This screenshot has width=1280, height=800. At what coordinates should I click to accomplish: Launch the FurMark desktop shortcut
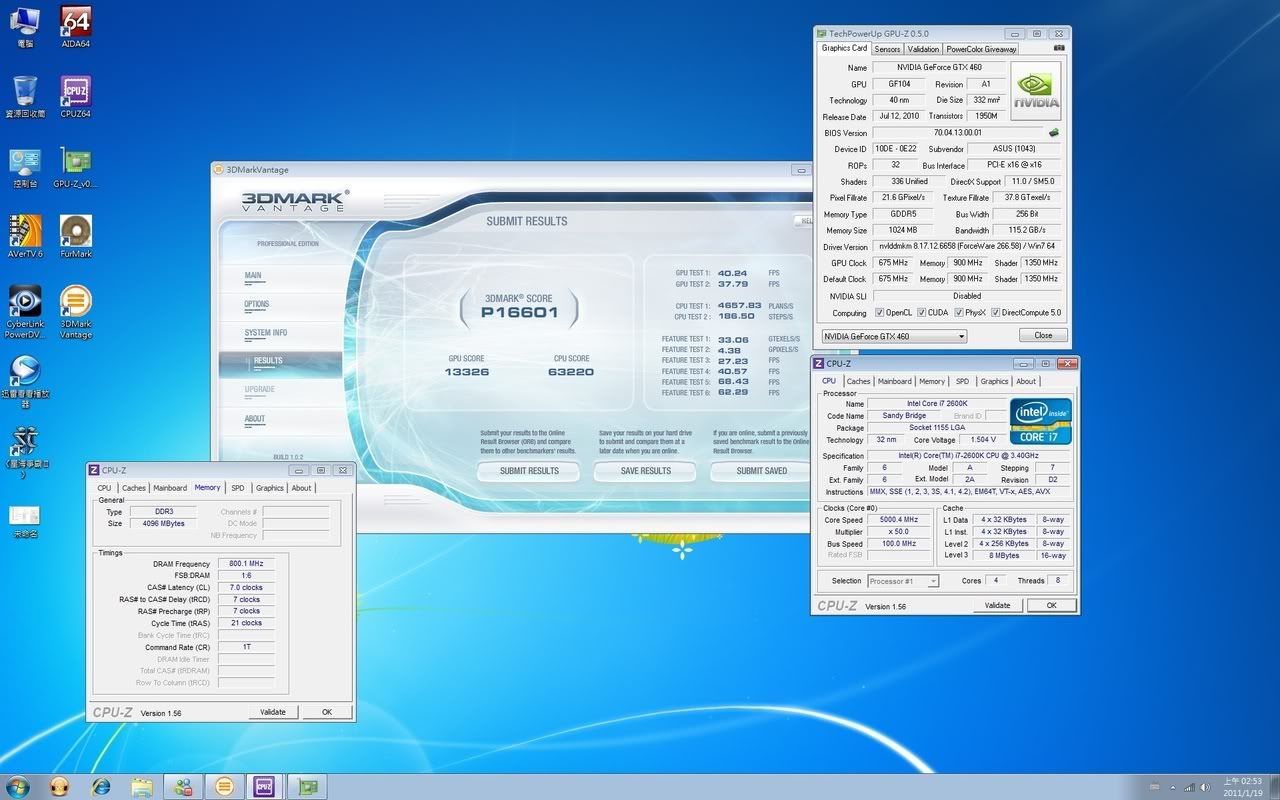pyautogui.click(x=76, y=237)
